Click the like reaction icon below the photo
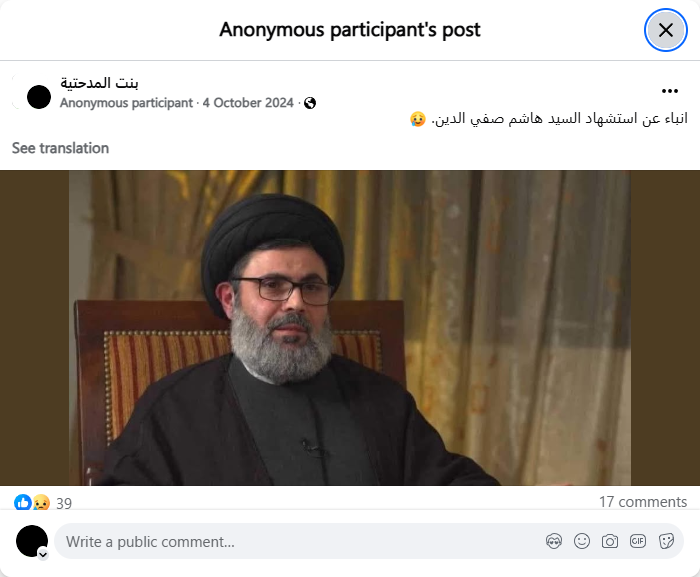The width and height of the screenshot is (700, 577). 22,502
